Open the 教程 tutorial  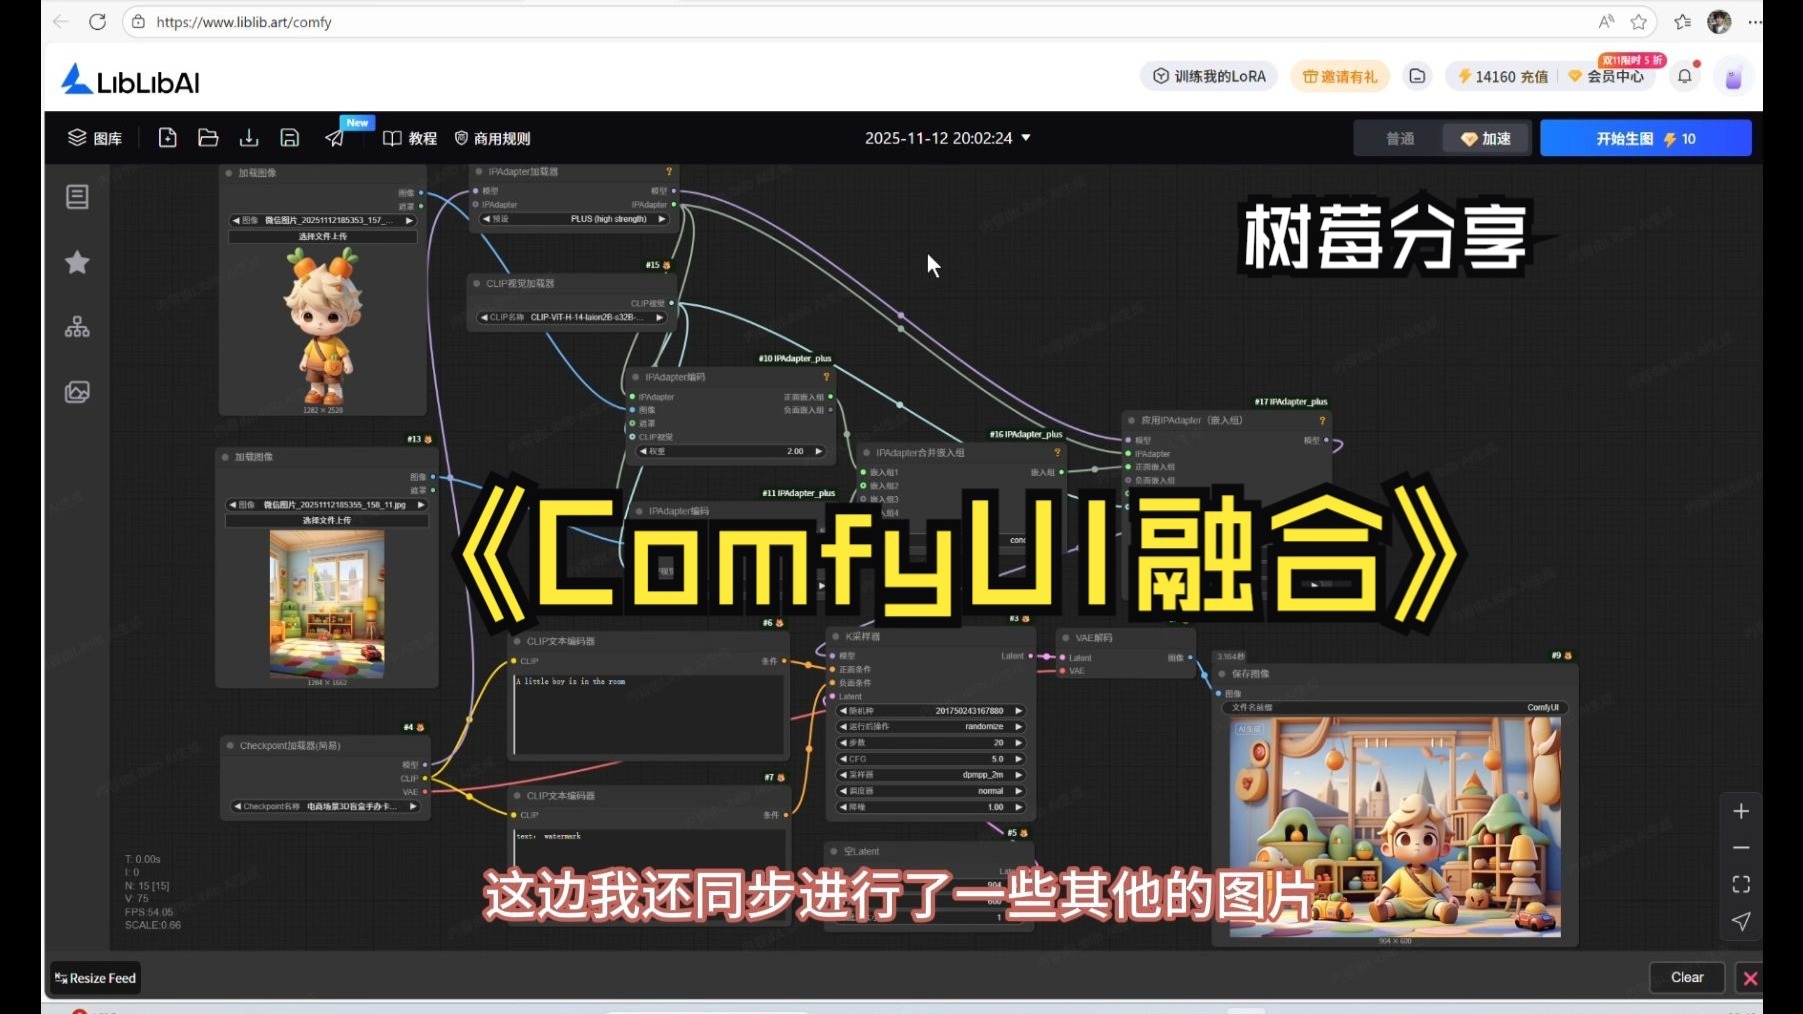tap(410, 138)
